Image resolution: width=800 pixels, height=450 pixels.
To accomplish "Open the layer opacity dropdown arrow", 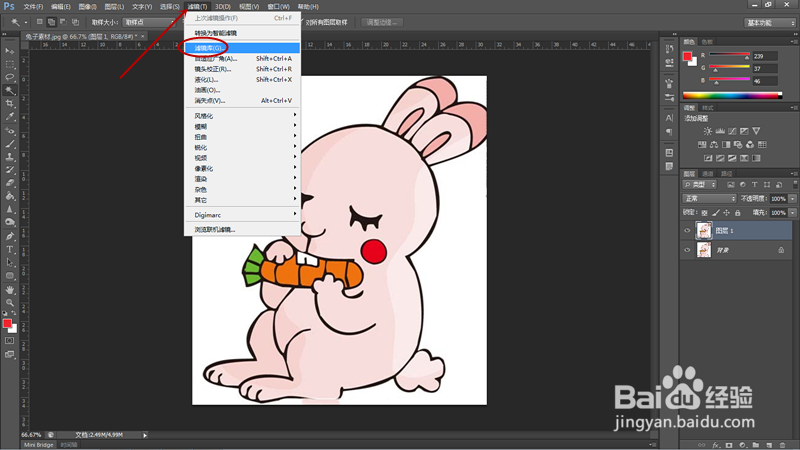I will [x=793, y=198].
